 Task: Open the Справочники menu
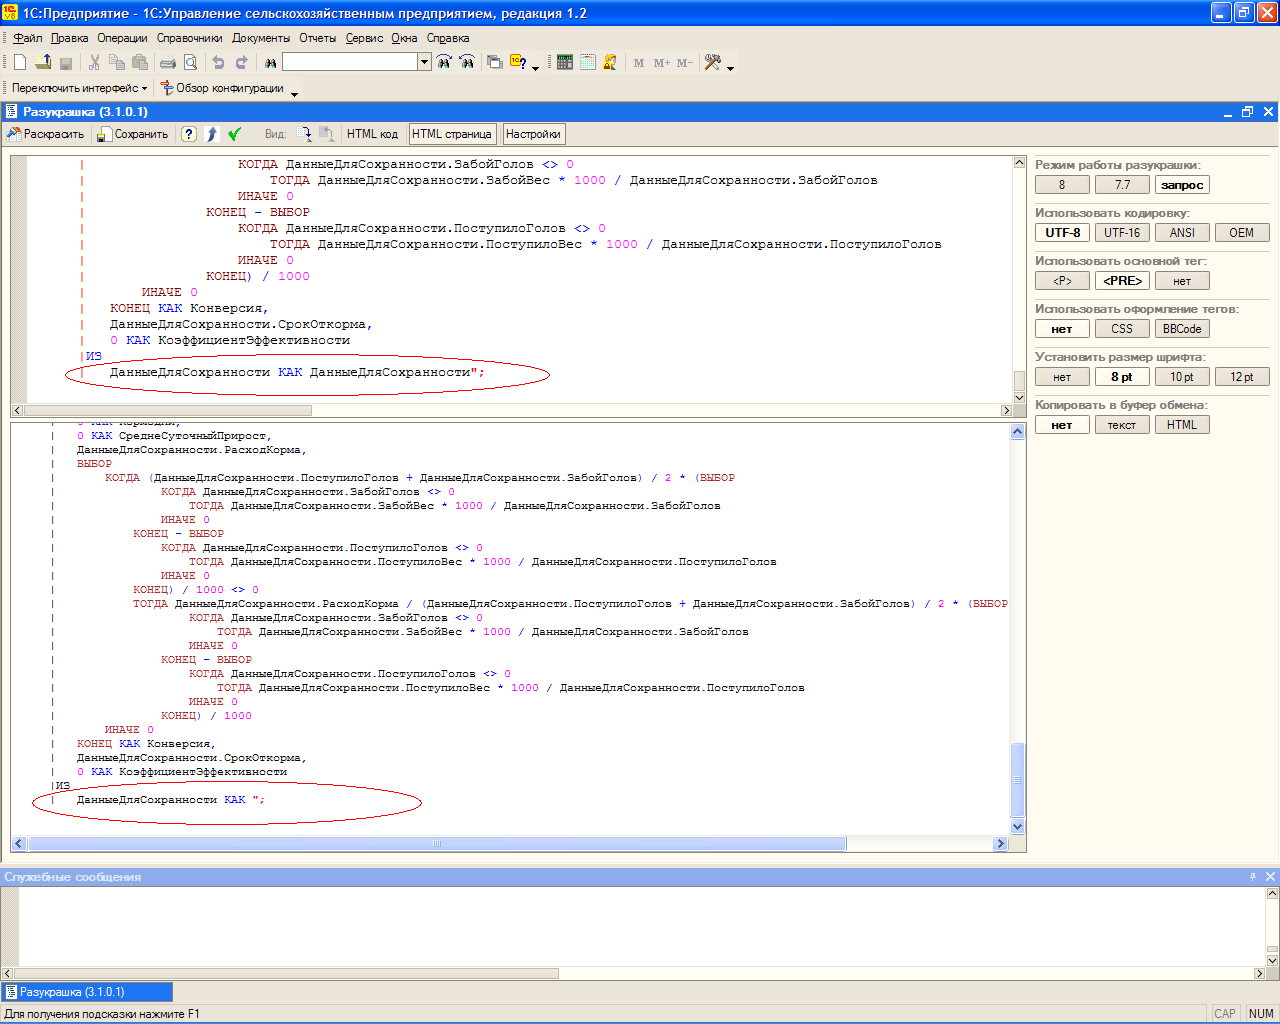coord(190,38)
